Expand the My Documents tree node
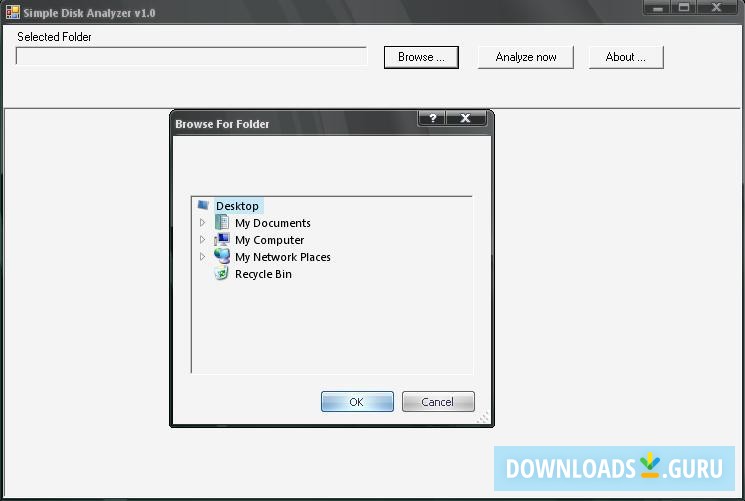This screenshot has height=501, width=745. pos(202,222)
